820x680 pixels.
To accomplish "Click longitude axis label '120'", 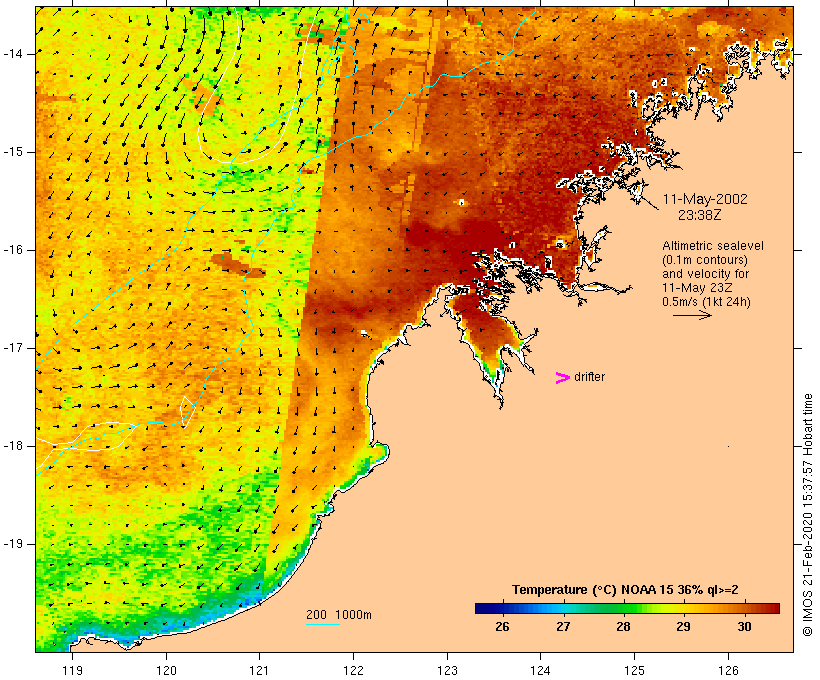I will point(166,670).
